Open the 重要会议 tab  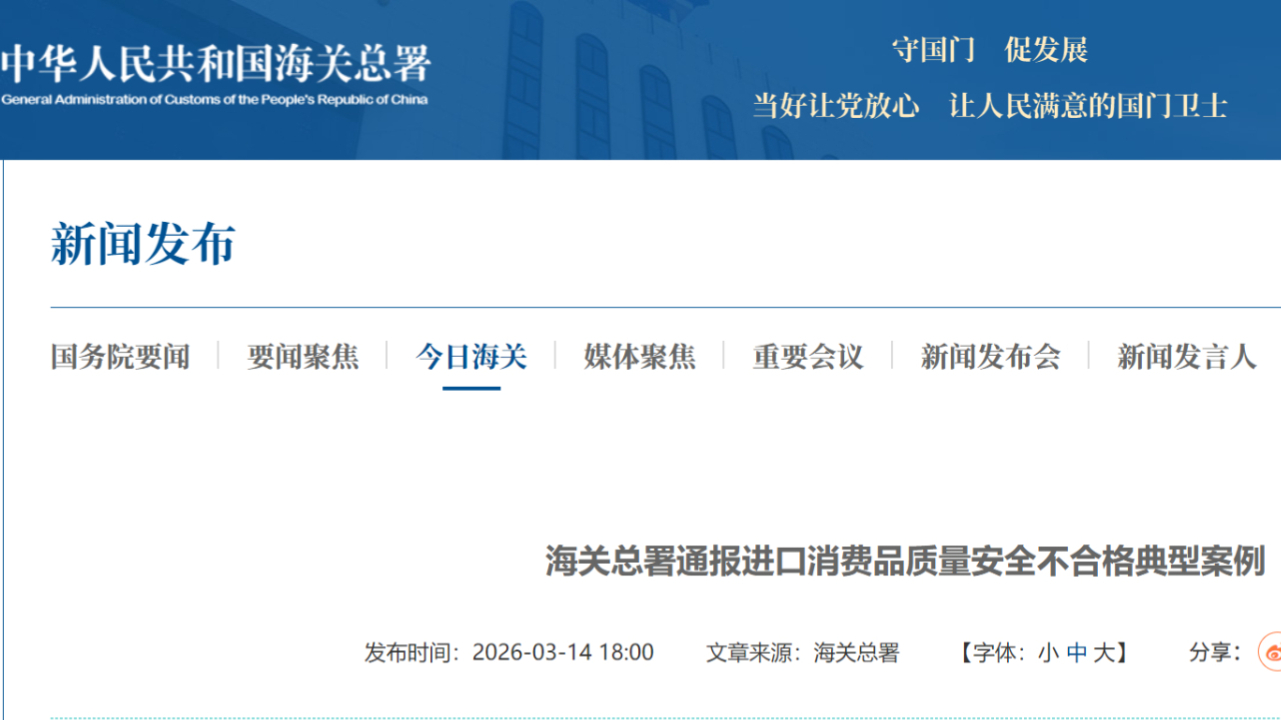(808, 357)
